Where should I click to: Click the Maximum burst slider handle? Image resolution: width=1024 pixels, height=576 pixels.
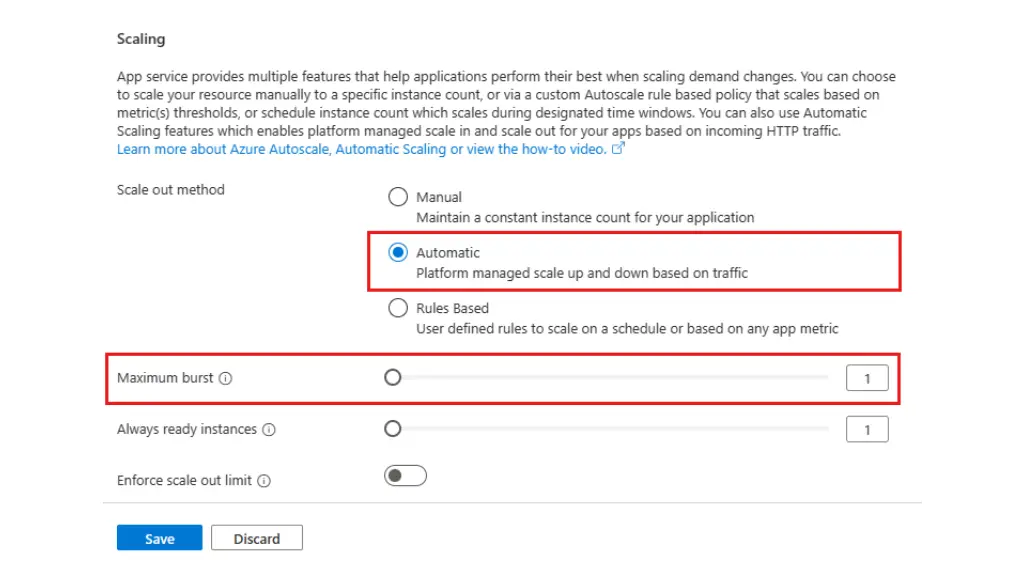(392, 377)
